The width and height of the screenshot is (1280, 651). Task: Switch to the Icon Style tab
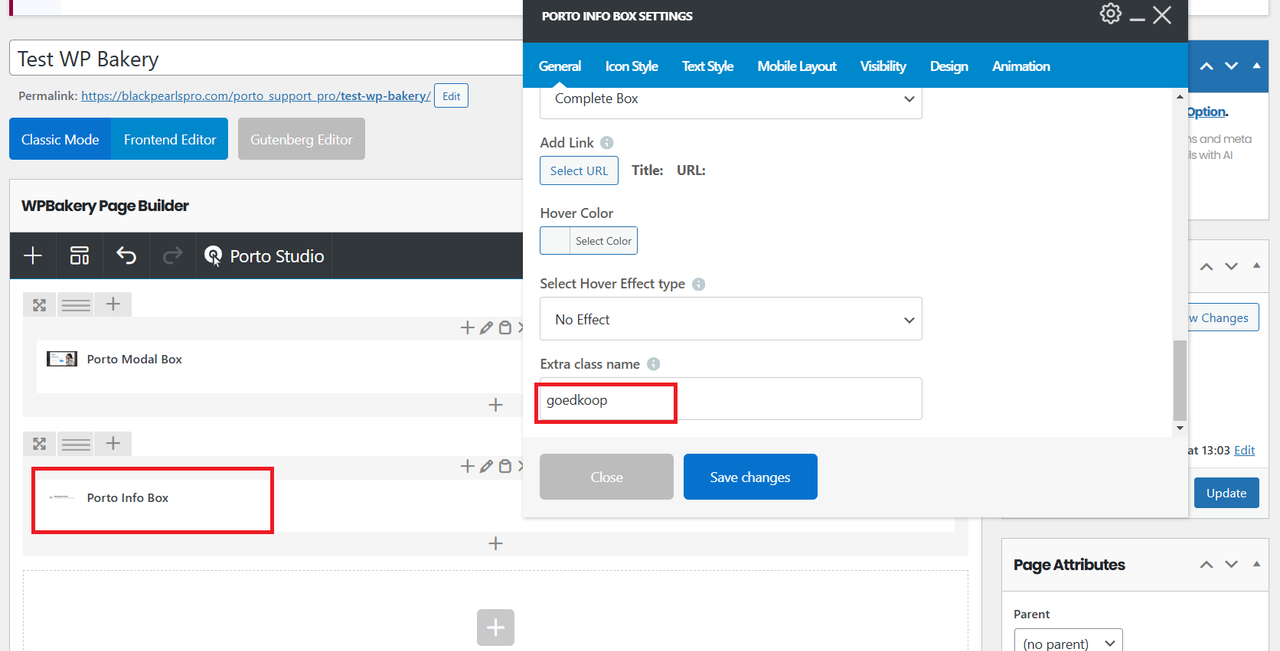pos(631,66)
